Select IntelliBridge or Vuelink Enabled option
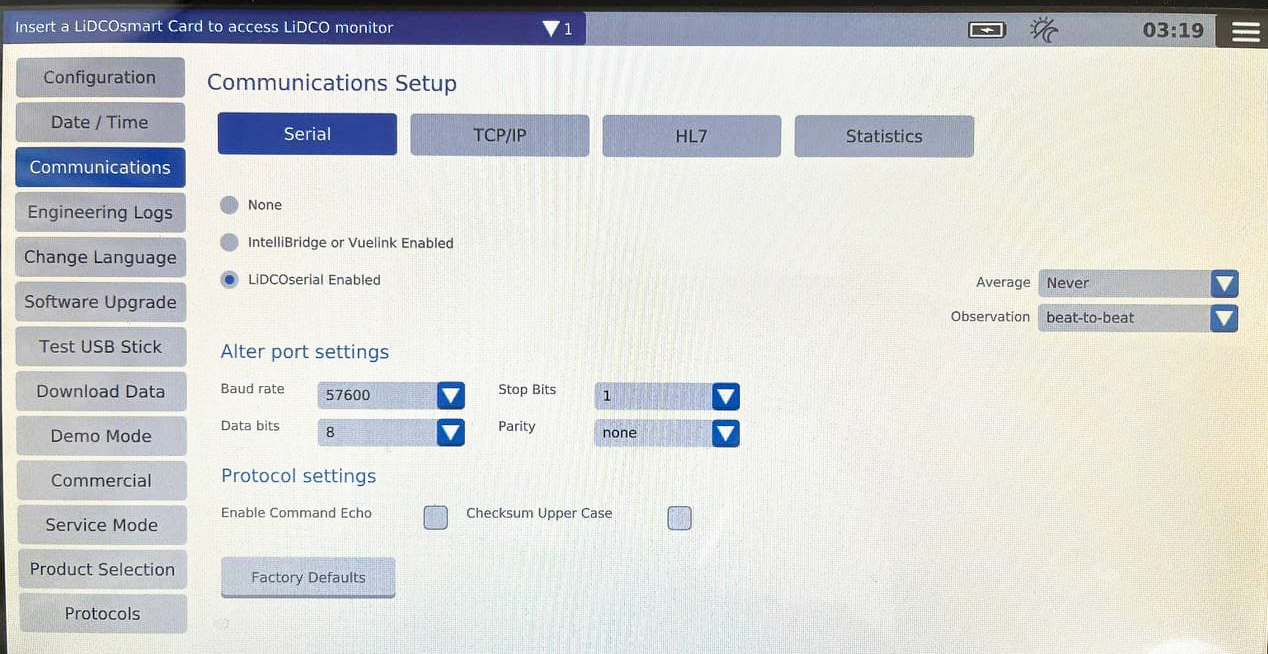The width and height of the screenshot is (1268, 654). (229, 243)
